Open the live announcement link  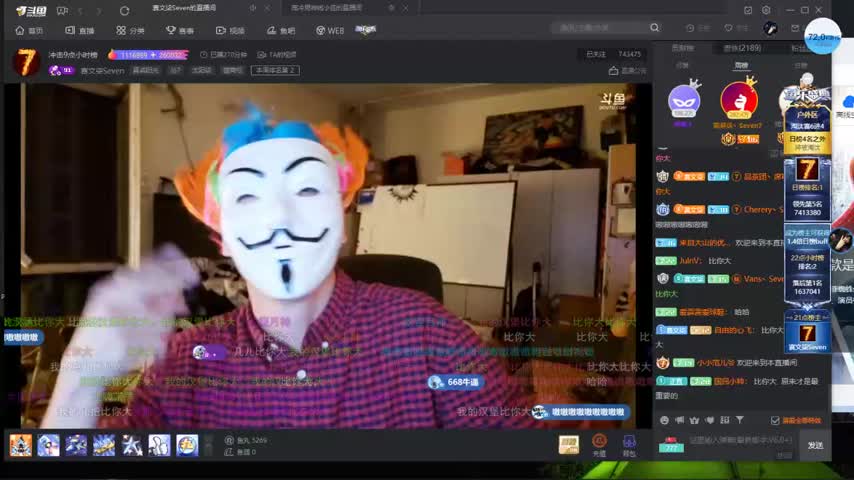pos(628,71)
